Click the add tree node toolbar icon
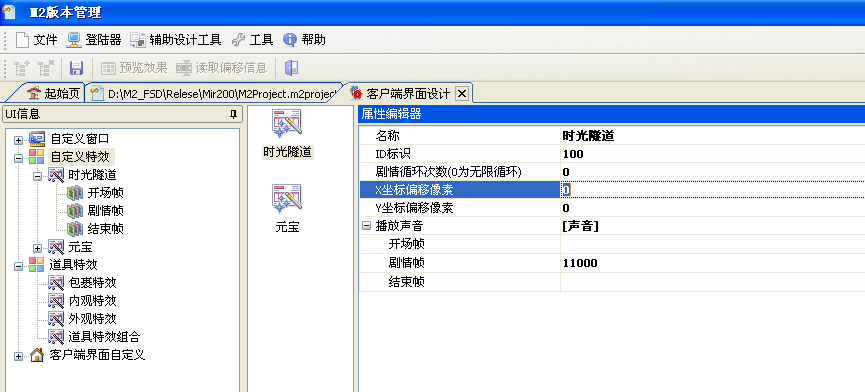 click(x=22, y=68)
